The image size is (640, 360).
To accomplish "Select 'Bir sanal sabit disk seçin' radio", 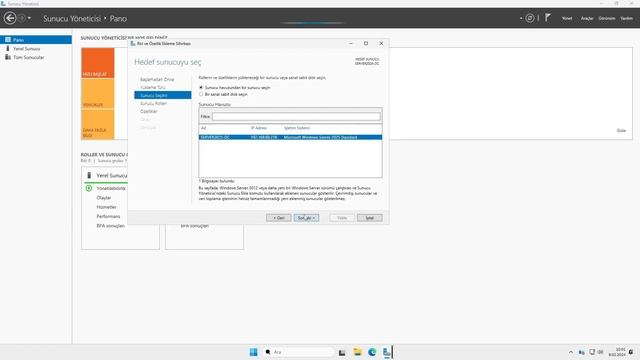I will click(201, 94).
